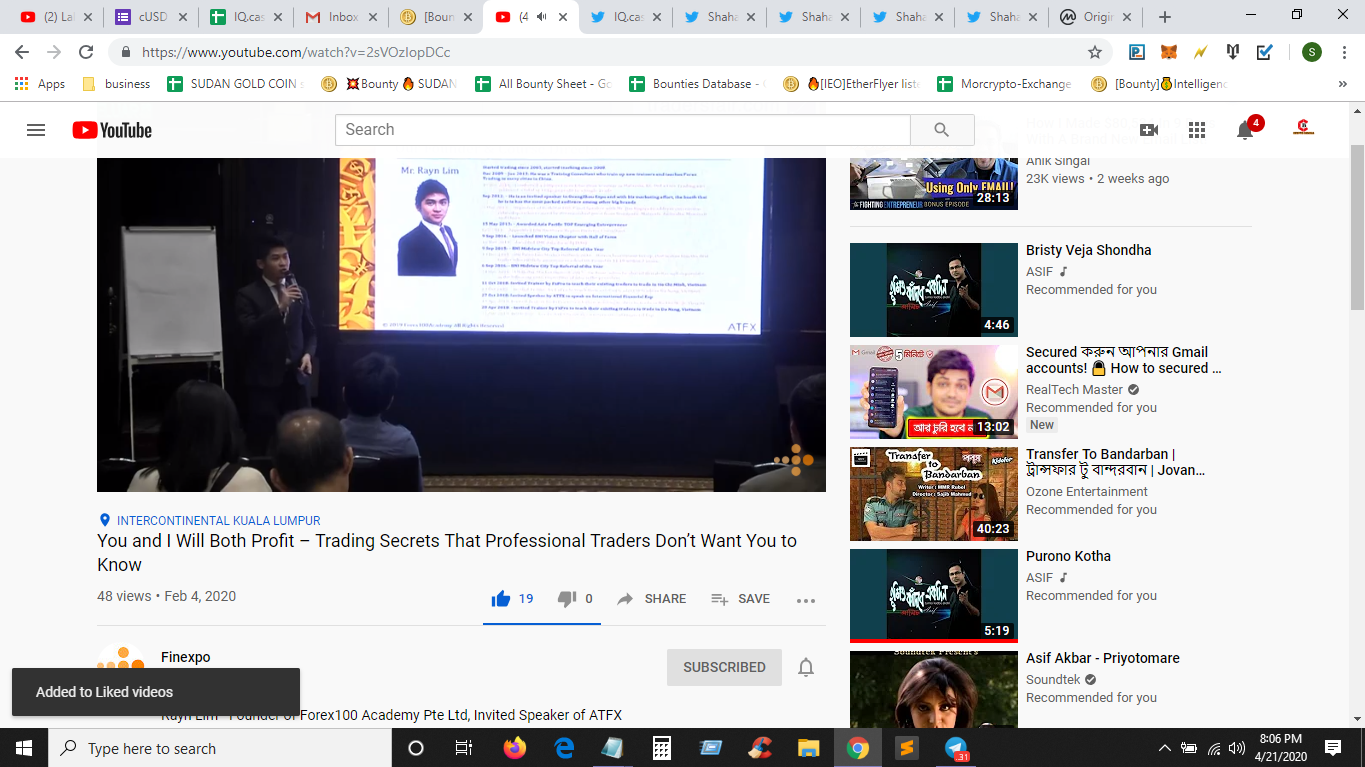Open the create video camera icon

[1149, 130]
